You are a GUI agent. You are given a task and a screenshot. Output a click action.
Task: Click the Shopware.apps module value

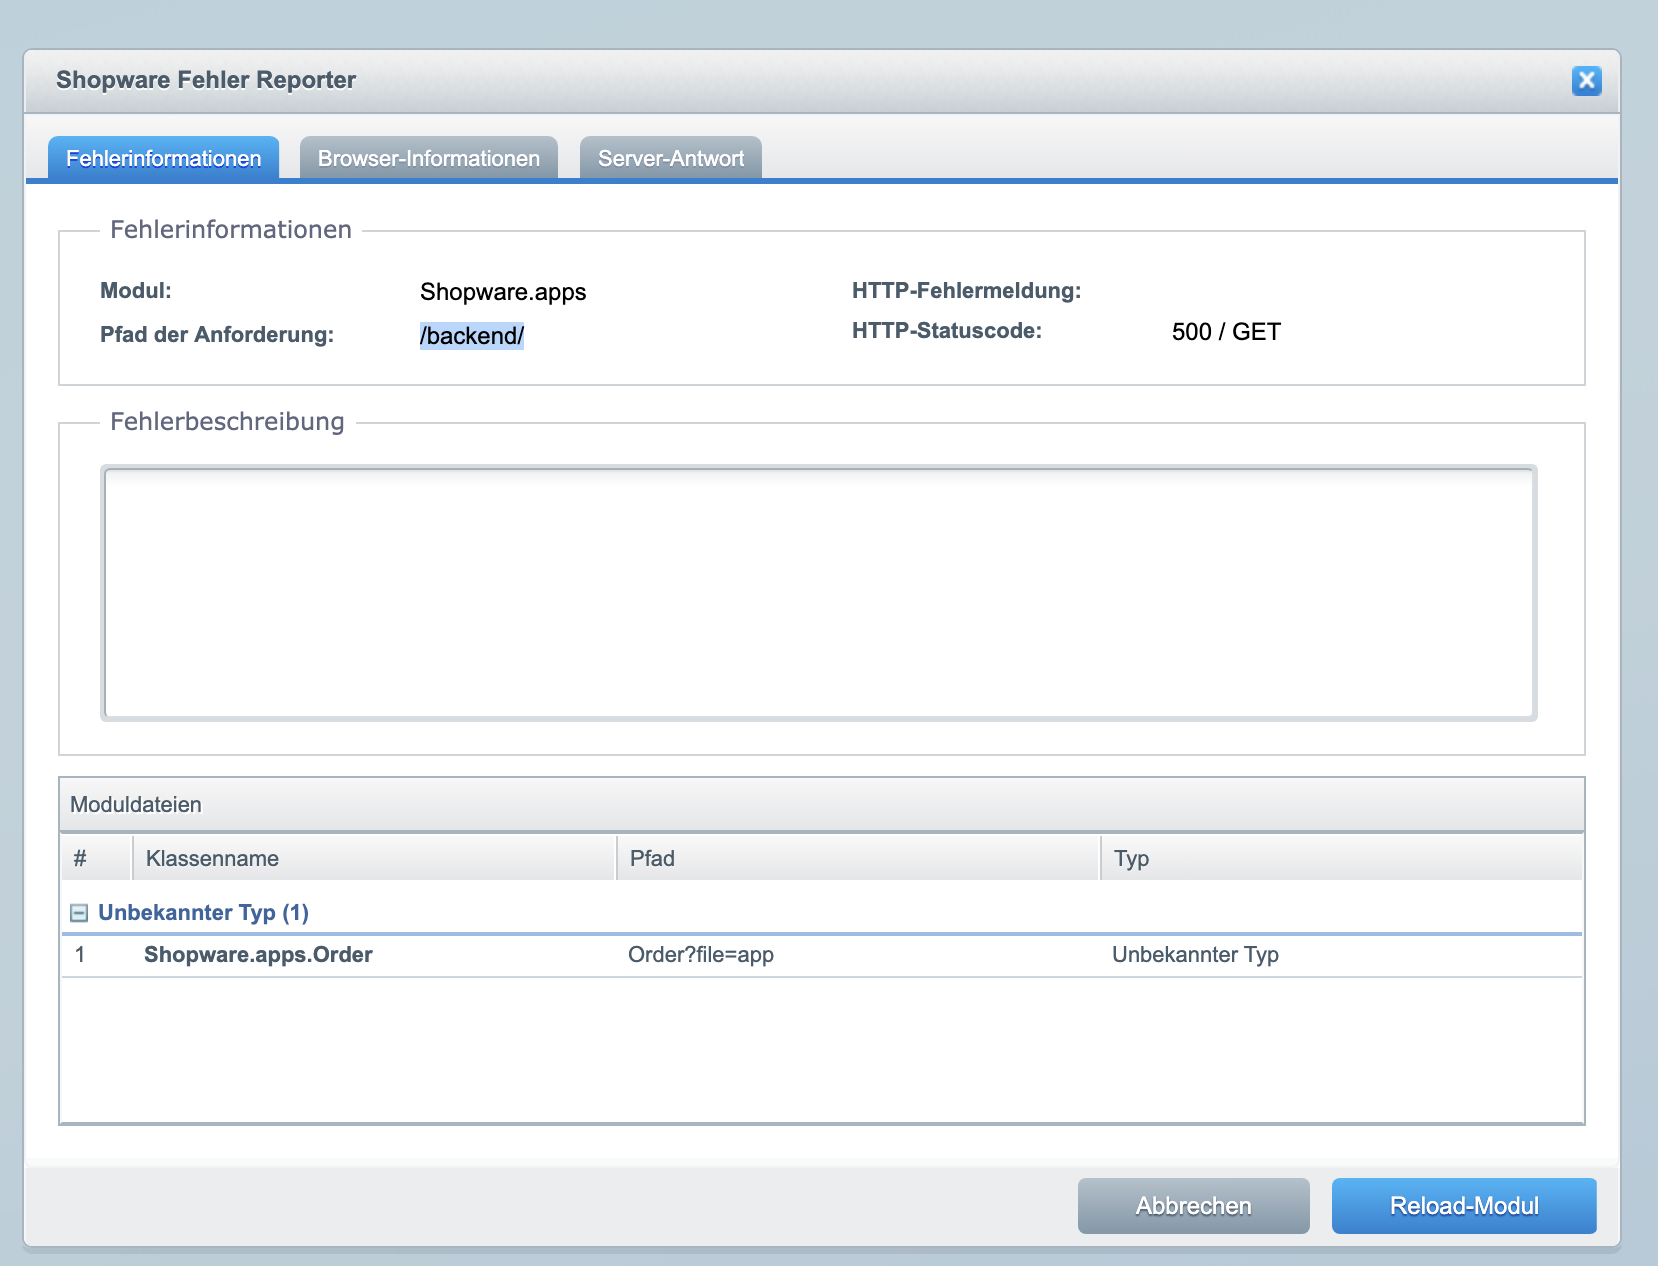[x=503, y=292]
